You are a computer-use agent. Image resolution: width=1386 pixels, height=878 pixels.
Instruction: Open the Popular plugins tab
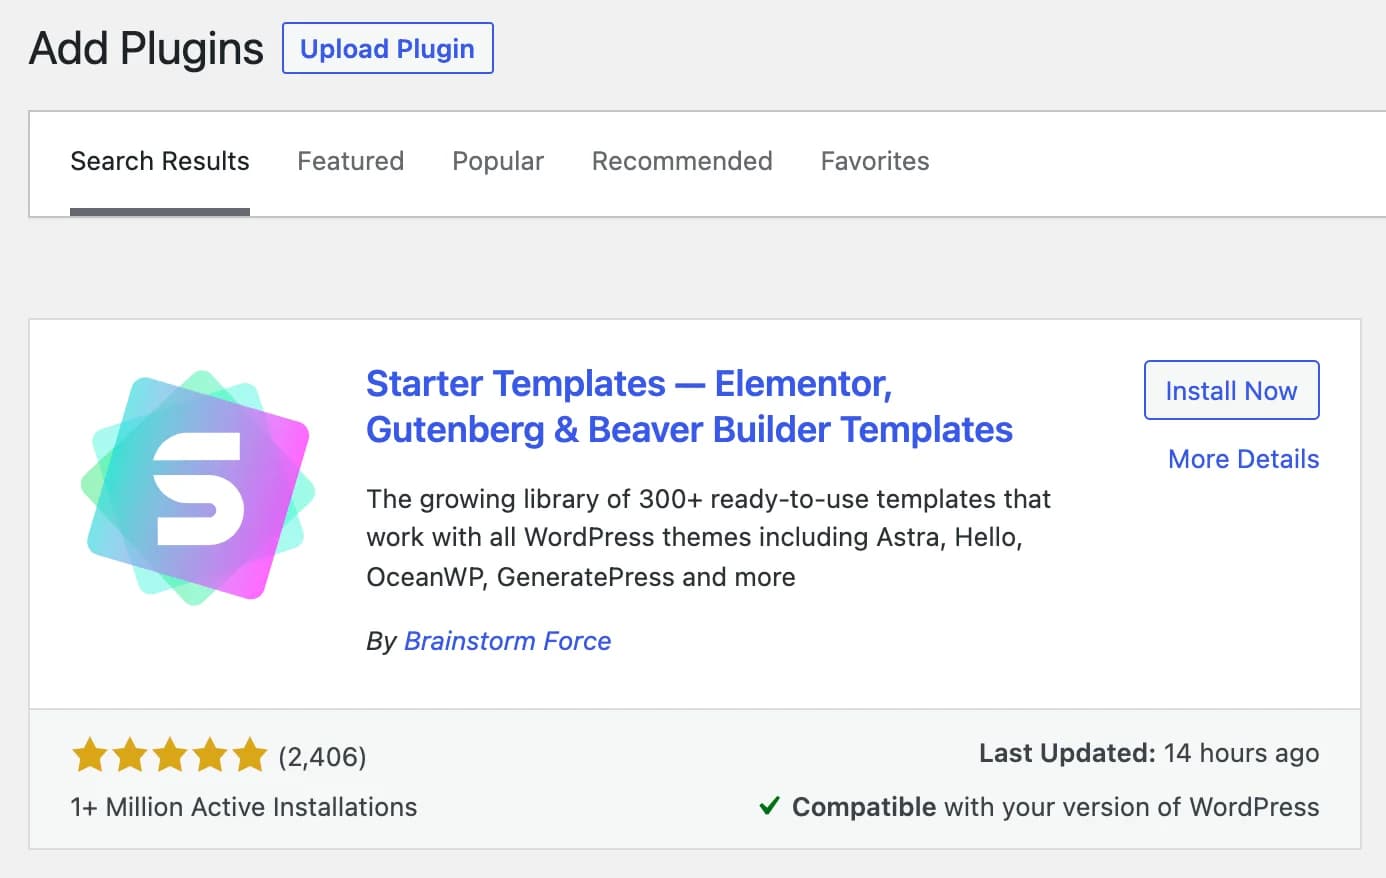click(497, 161)
